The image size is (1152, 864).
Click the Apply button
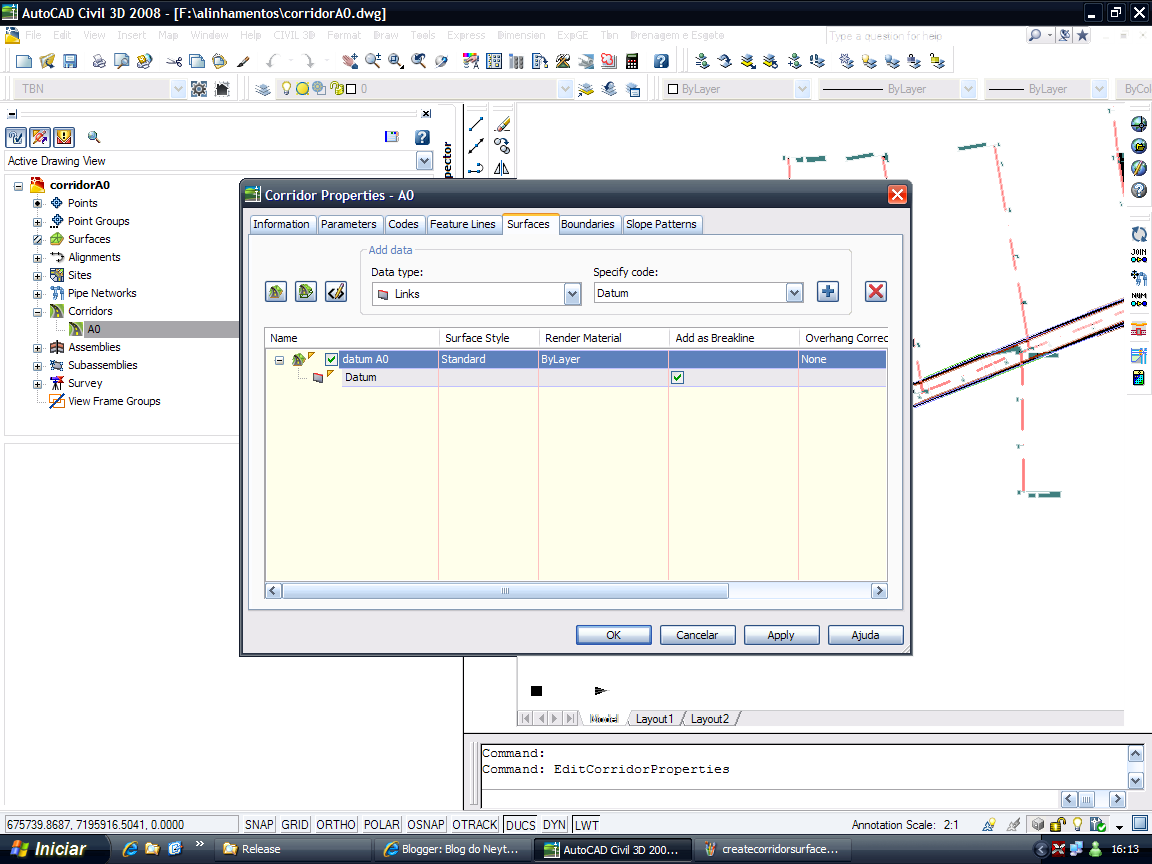(x=781, y=635)
